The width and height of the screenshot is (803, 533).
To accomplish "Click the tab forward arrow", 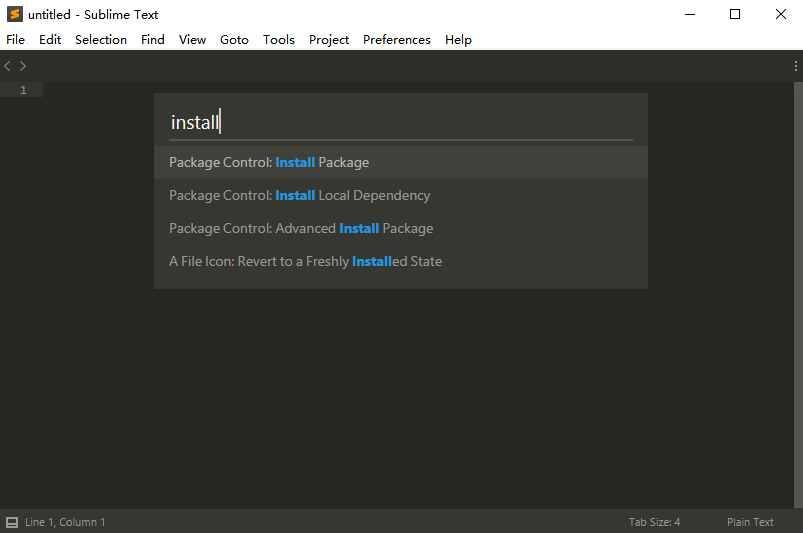I will click(23, 66).
